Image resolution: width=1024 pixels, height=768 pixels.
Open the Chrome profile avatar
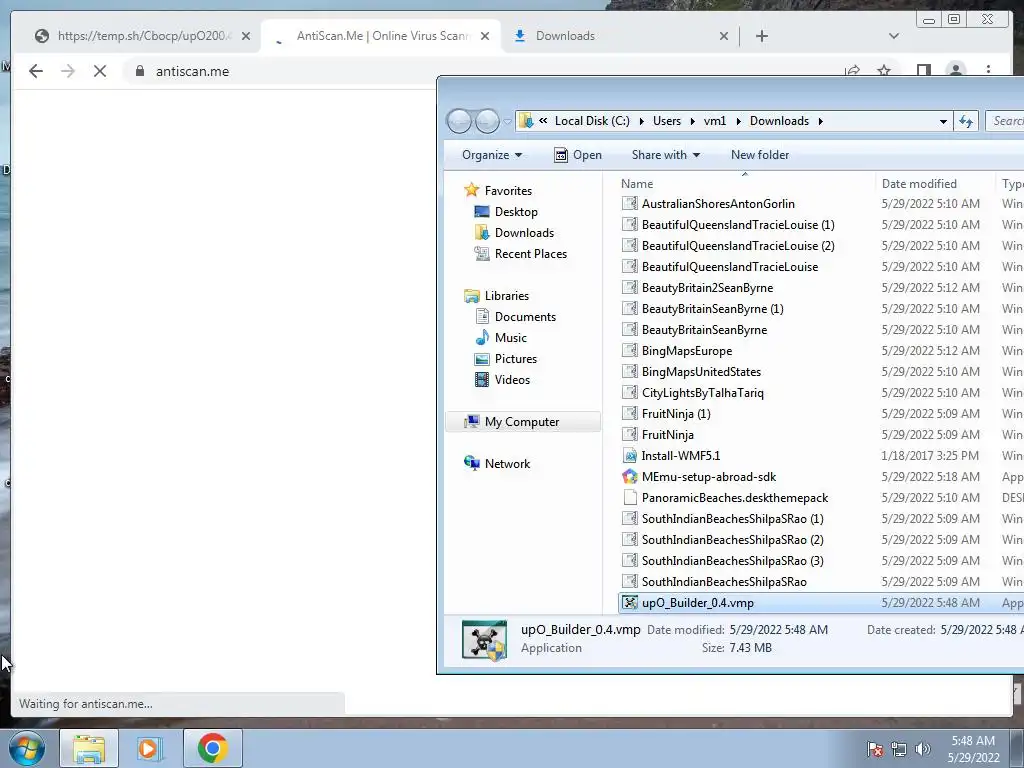coord(955,71)
